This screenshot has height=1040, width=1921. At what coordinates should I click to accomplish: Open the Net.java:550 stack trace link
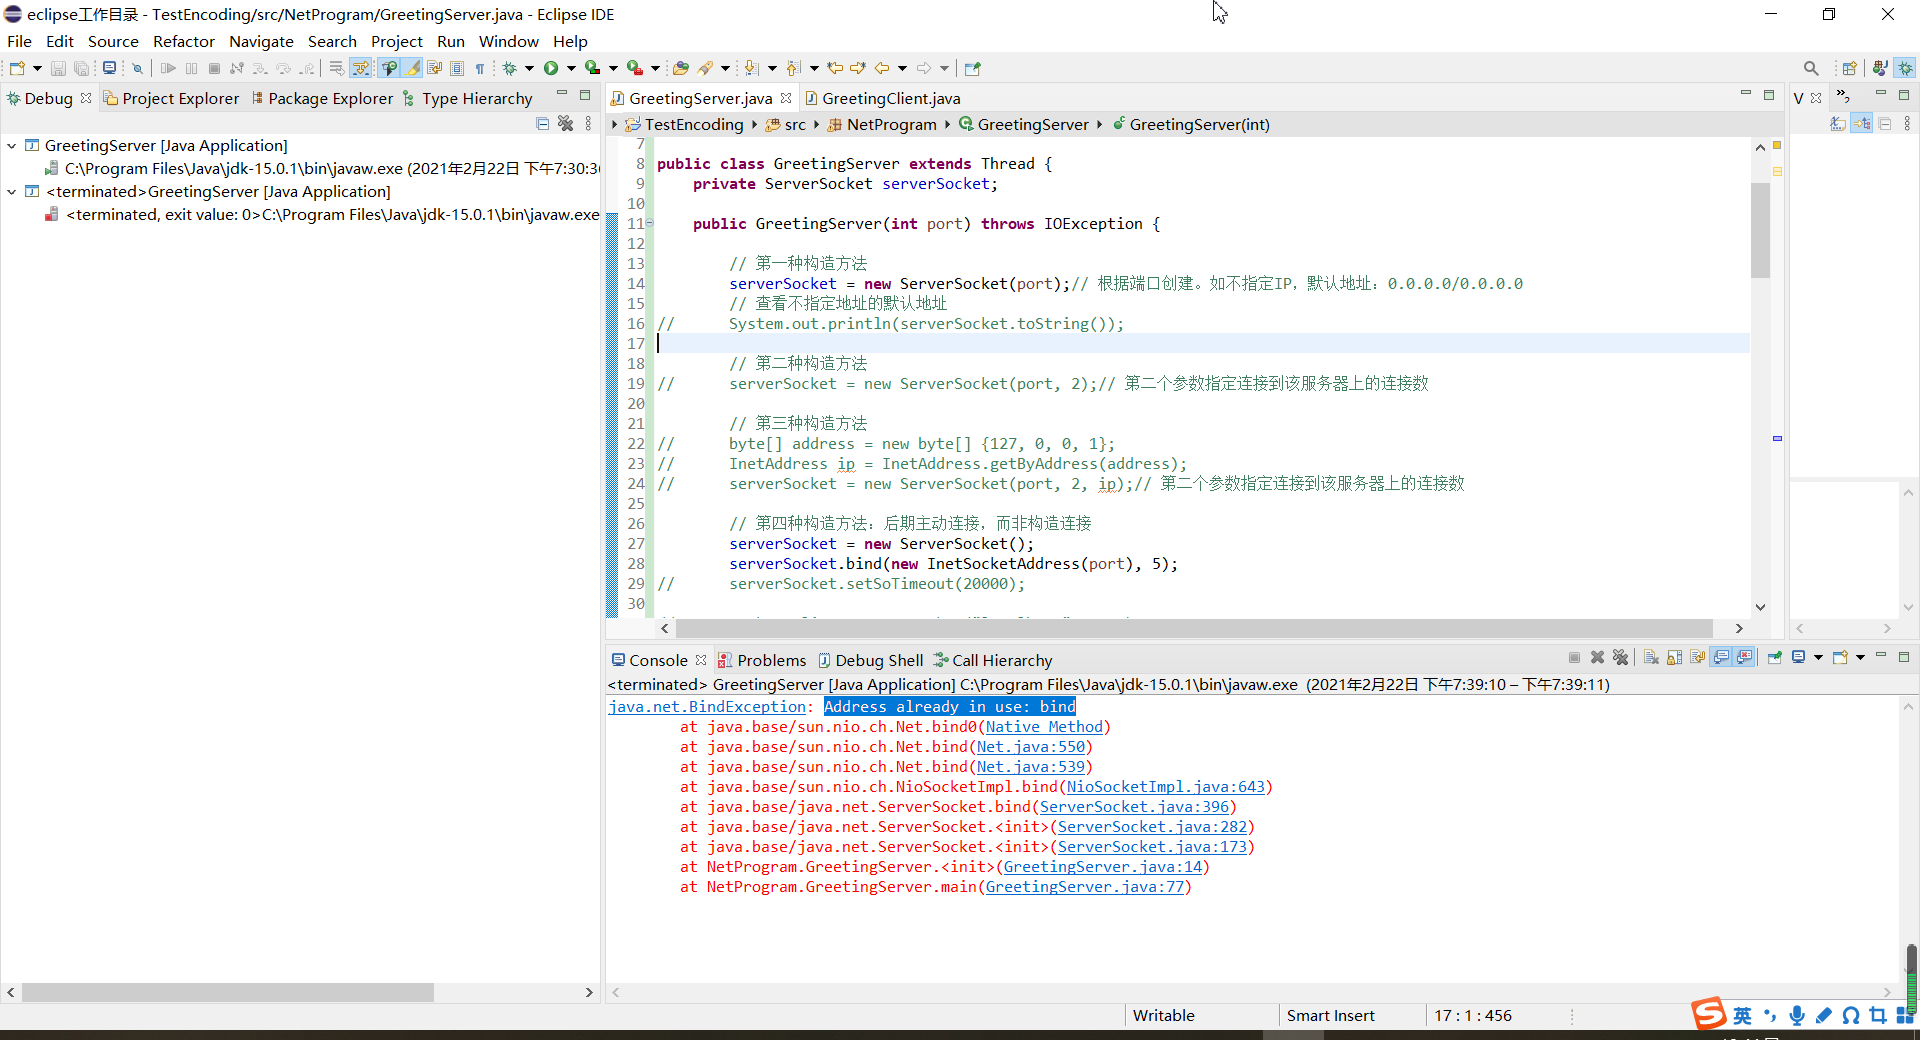(1031, 746)
